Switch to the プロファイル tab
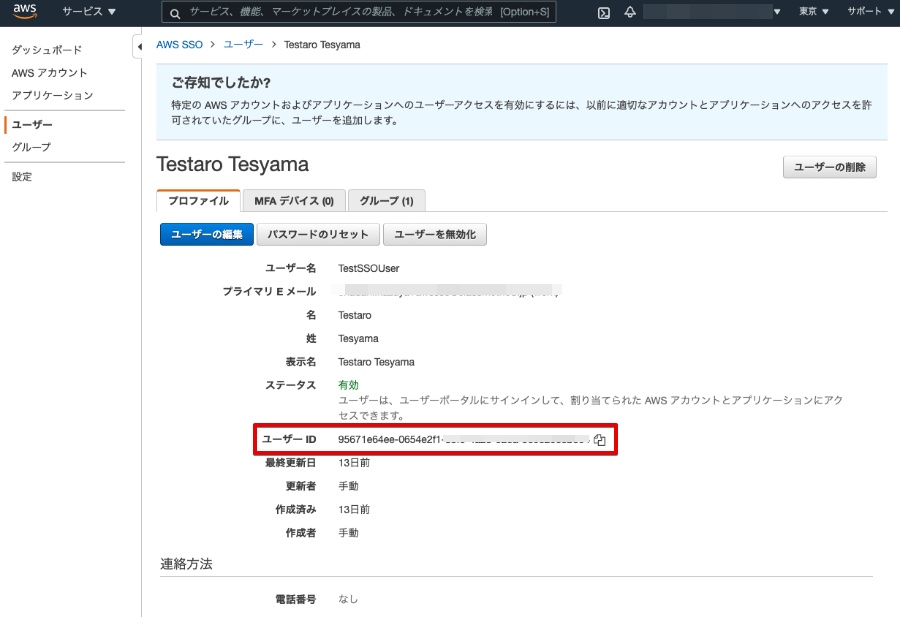Image resolution: width=900 pixels, height=617 pixels. point(198,201)
